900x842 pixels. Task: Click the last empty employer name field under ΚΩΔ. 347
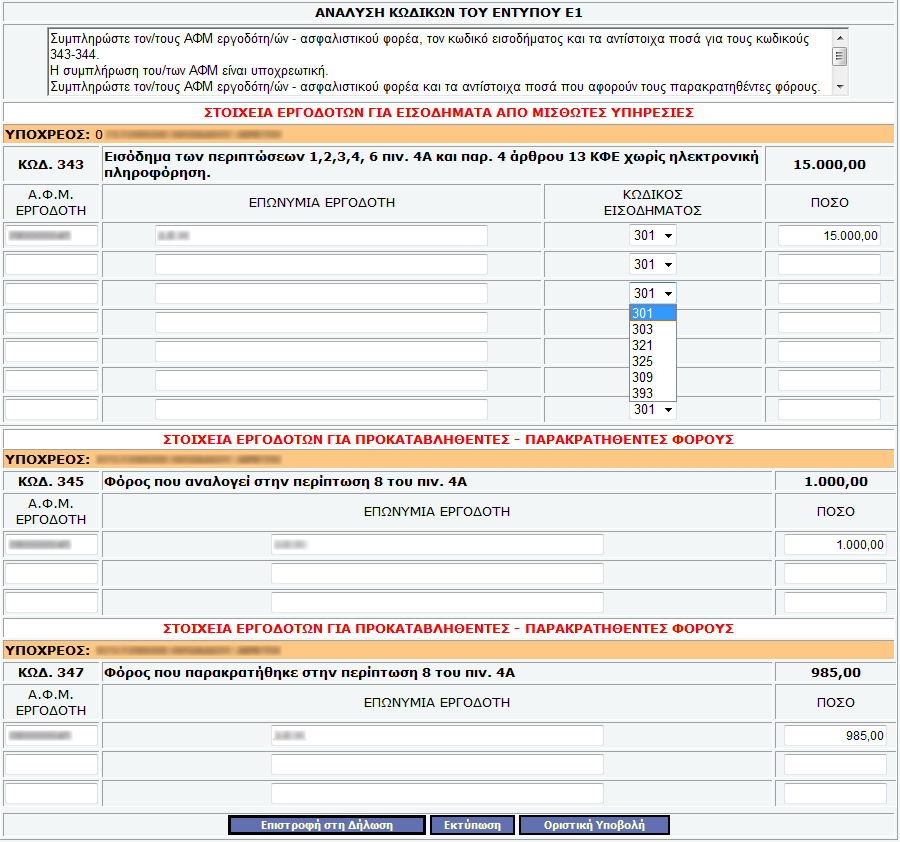click(437, 794)
